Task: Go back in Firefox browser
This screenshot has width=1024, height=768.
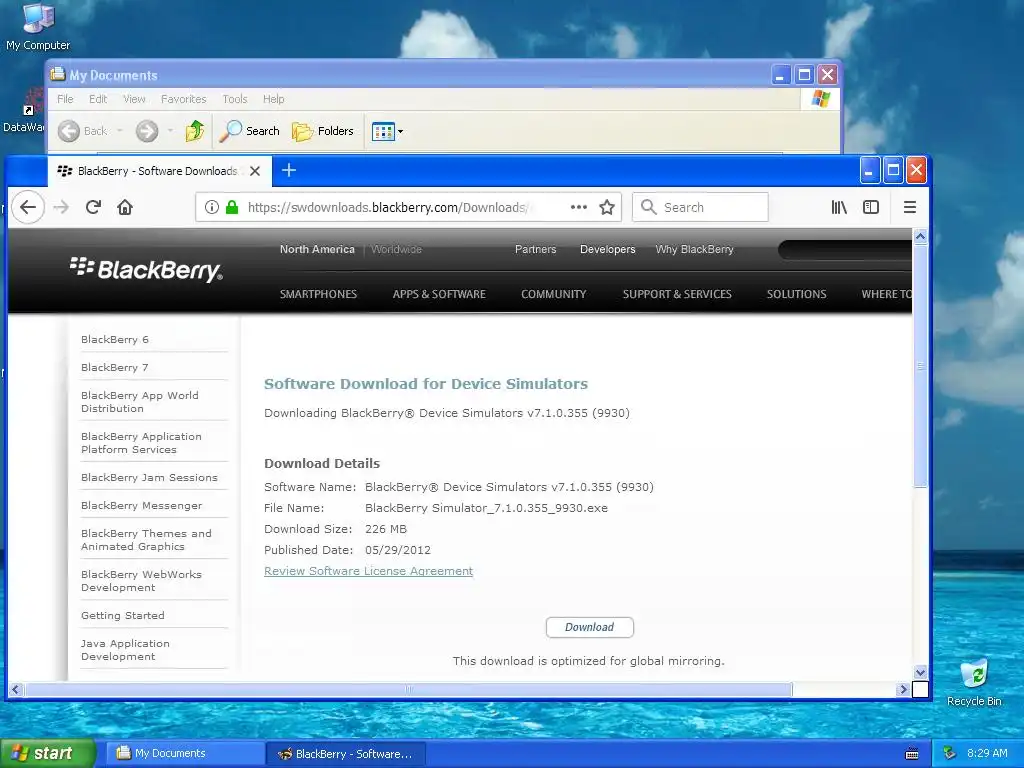Action: (27, 207)
